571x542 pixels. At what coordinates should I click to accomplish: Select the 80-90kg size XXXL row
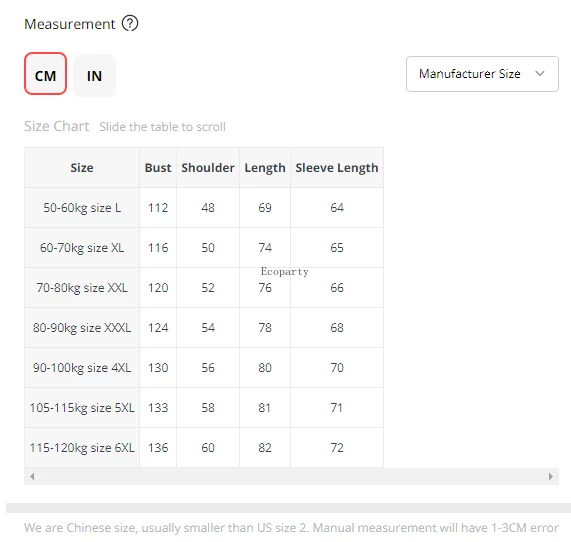pyautogui.click(x=204, y=328)
